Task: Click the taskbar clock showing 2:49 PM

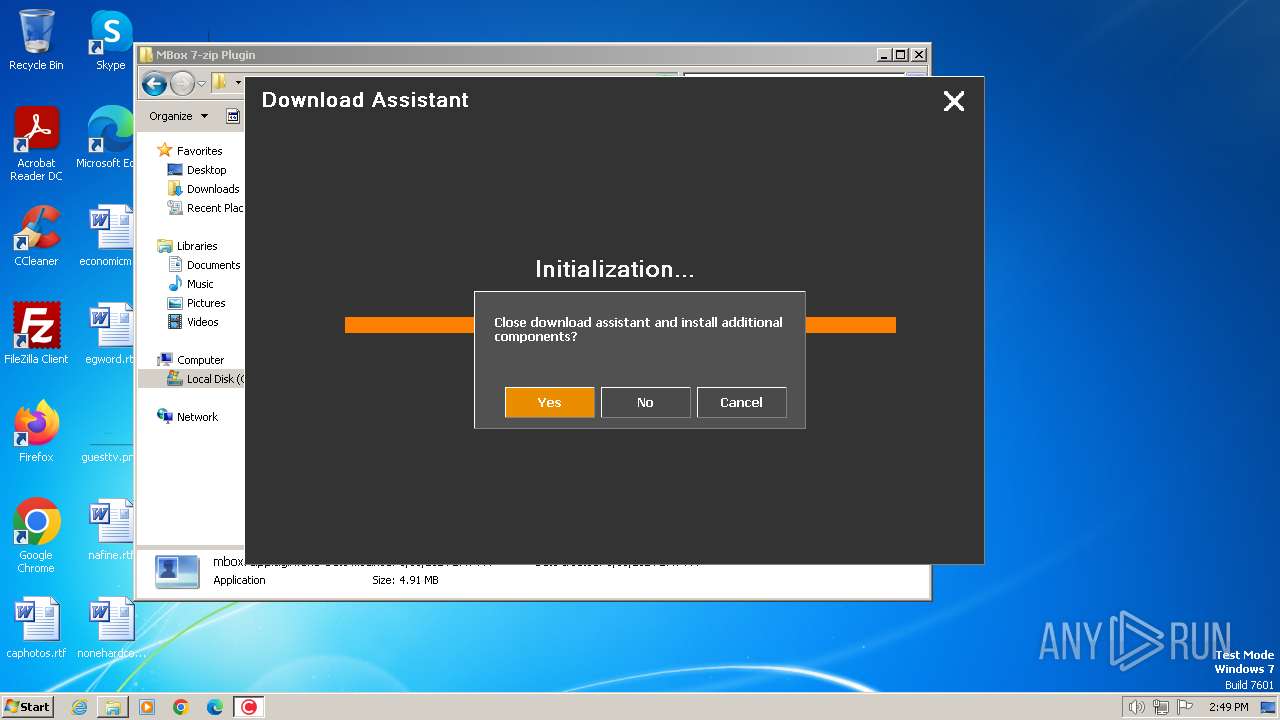Action: pyautogui.click(x=1228, y=707)
